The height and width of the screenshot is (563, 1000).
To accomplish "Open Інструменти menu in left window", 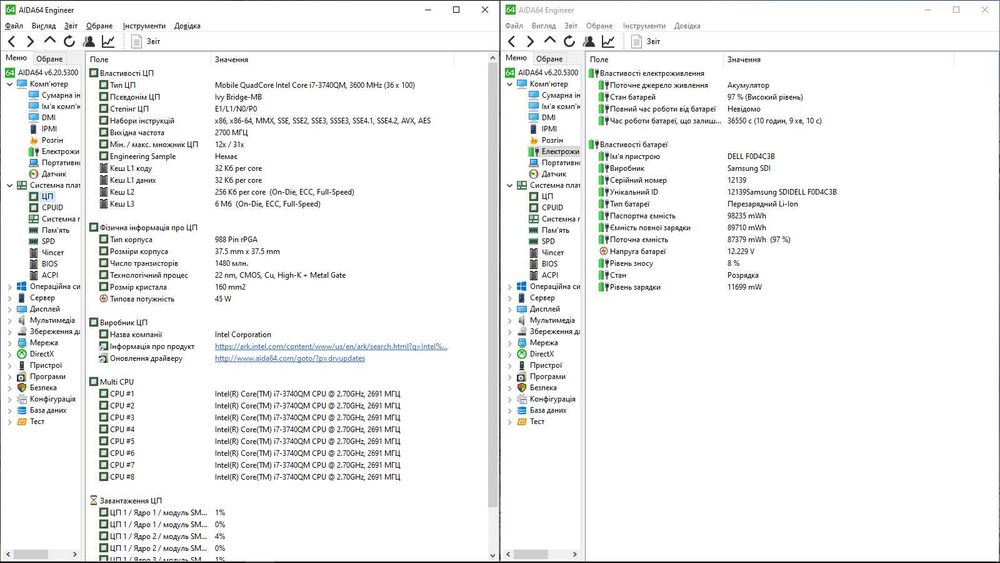I will pos(144,26).
